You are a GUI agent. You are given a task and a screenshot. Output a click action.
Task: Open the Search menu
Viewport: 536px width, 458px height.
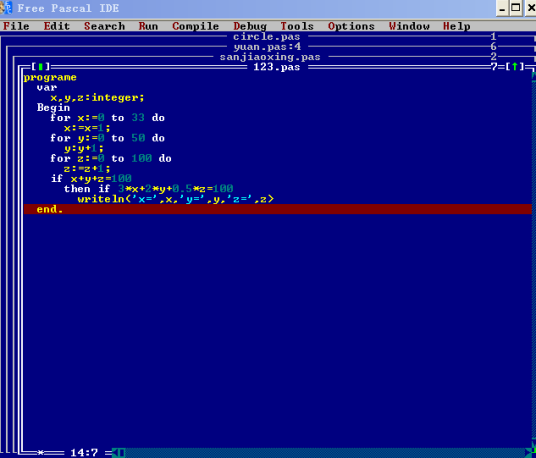tap(105, 26)
